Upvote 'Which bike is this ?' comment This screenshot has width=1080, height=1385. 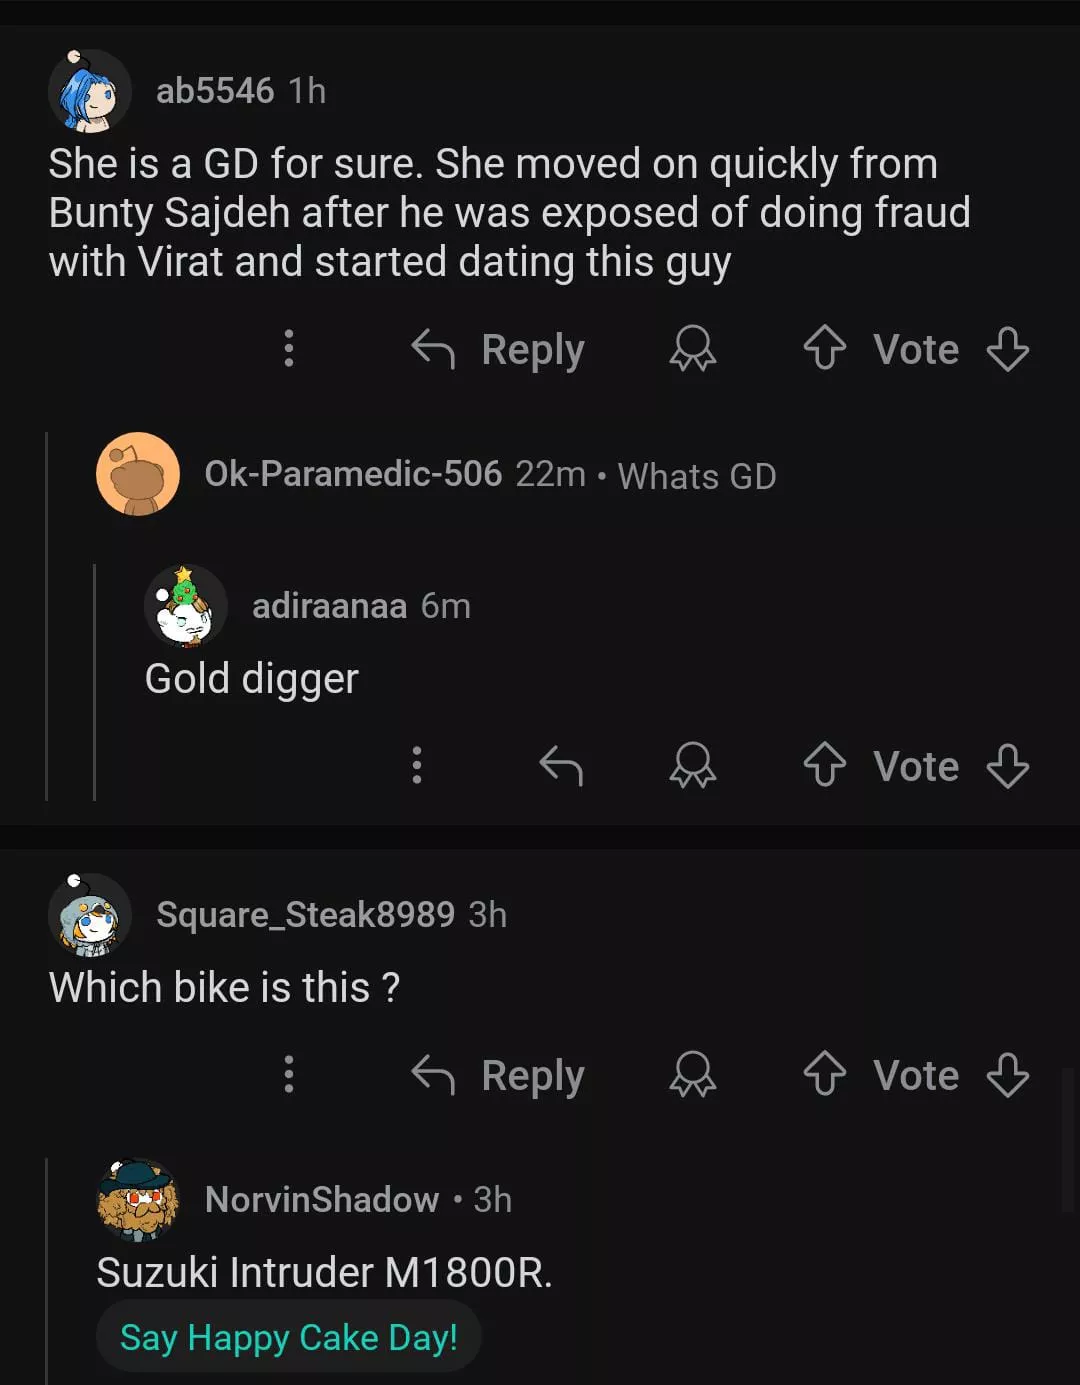825,1075
